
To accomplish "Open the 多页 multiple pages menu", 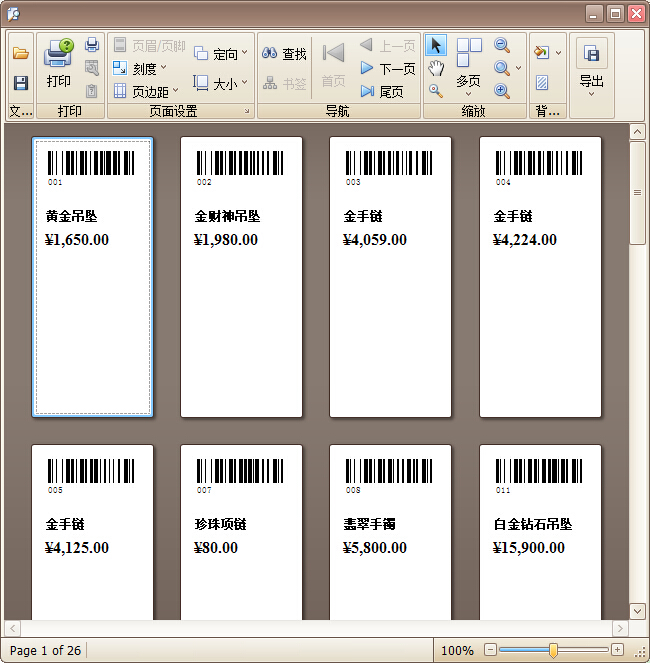I will click(468, 68).
